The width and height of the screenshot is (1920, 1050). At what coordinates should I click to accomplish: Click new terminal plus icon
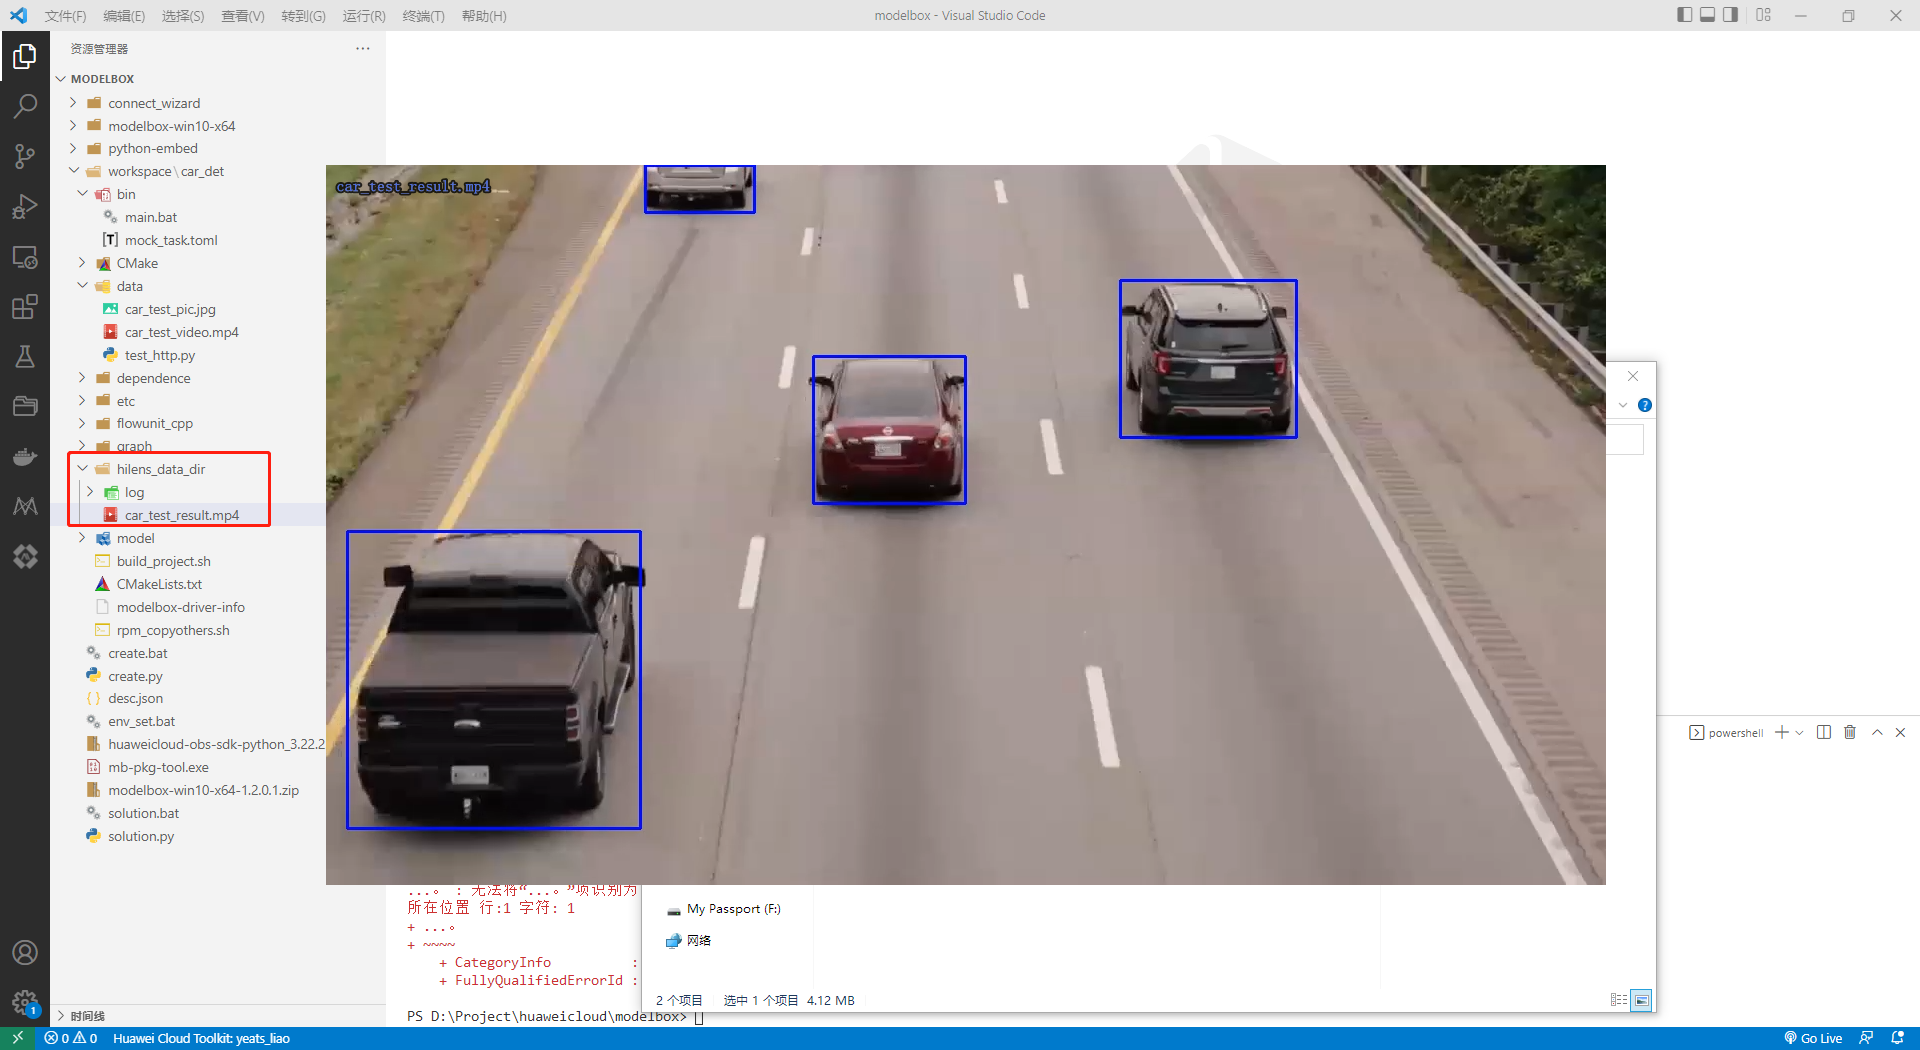pos(1782,733)
